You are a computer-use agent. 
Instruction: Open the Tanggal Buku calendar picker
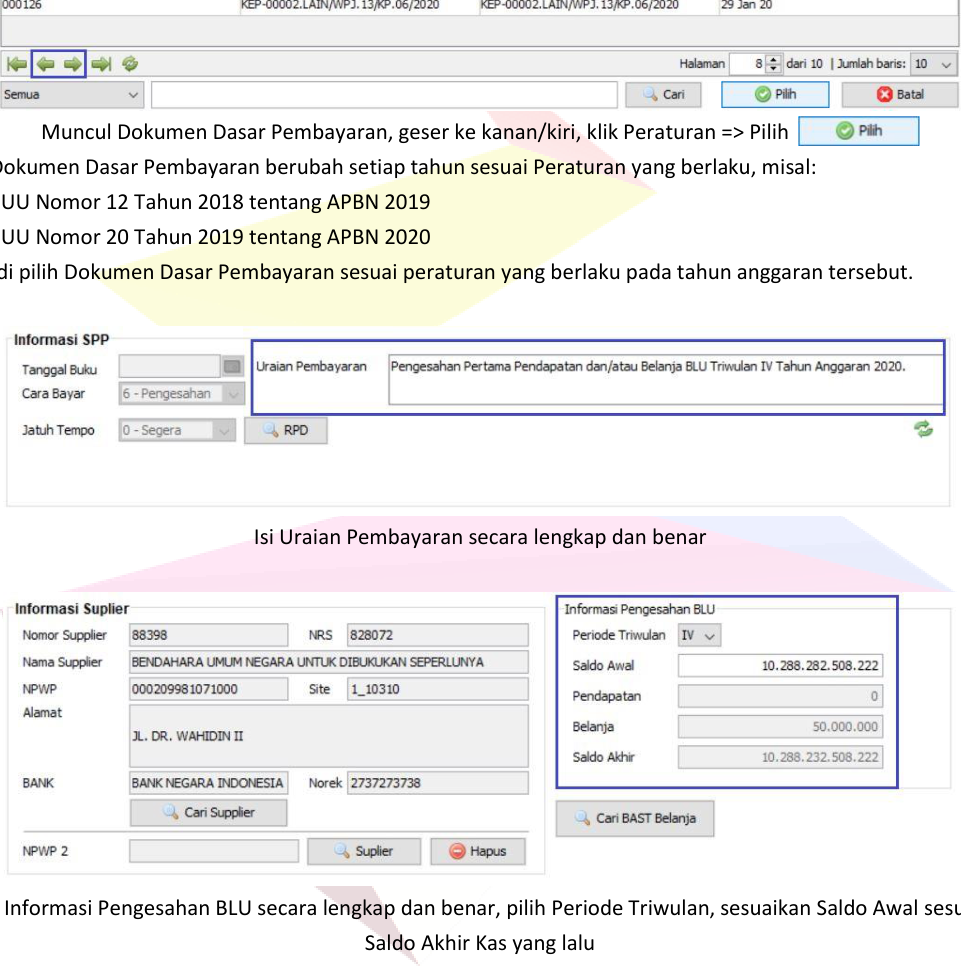point(233,367)
